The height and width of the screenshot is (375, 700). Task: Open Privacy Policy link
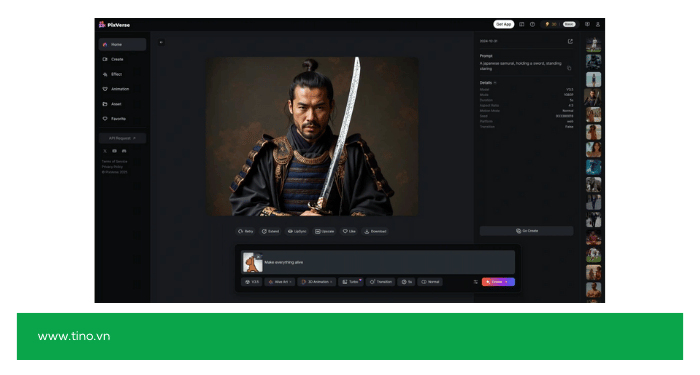tap(112, 167)
